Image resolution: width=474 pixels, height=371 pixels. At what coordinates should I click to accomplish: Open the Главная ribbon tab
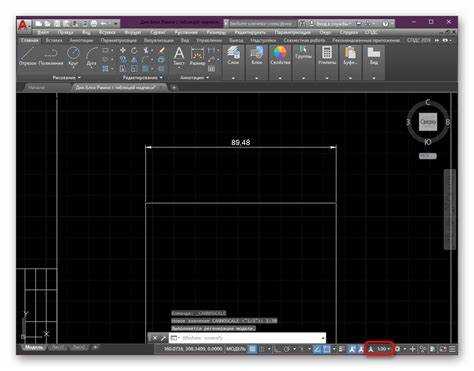coord(29,40)
